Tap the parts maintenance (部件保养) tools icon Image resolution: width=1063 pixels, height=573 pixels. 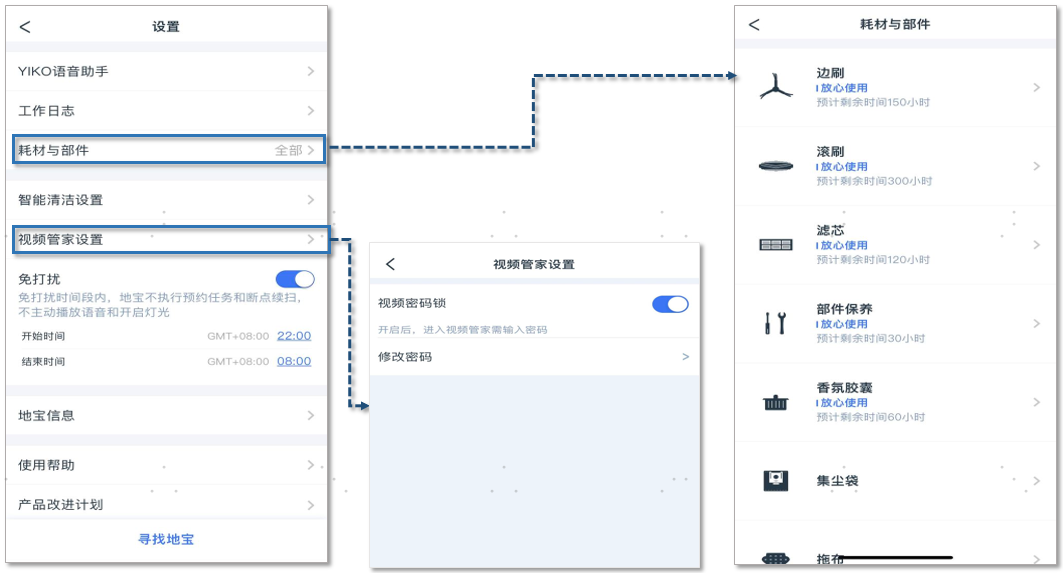point(776,323)
